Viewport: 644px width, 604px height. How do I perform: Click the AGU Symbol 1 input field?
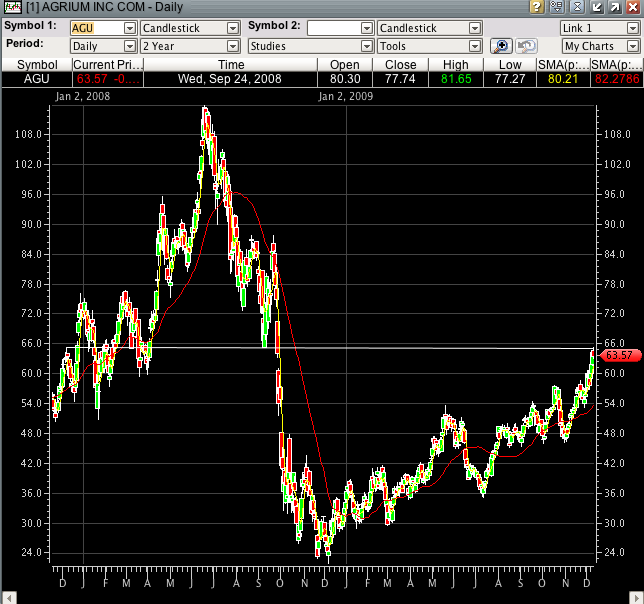point(96,28)
